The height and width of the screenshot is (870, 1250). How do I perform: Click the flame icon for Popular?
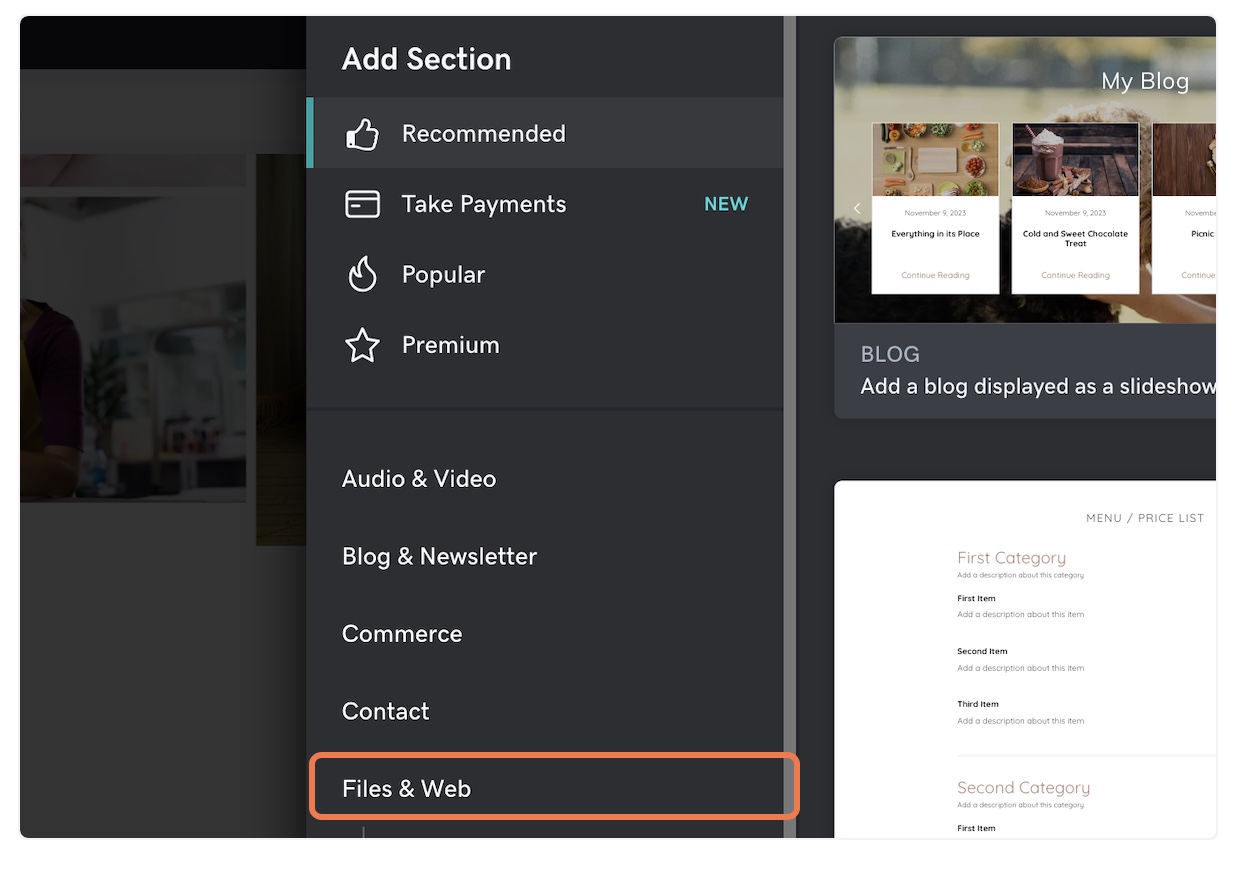pos(362,274)
